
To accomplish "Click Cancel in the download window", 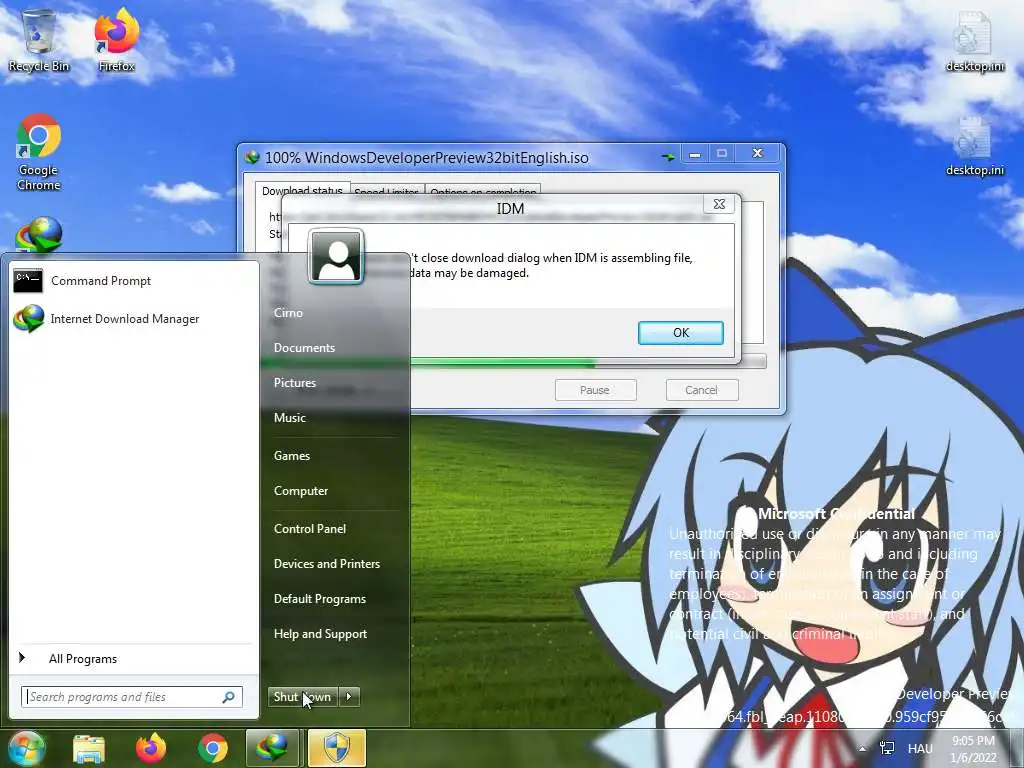I will pos(701,390).
